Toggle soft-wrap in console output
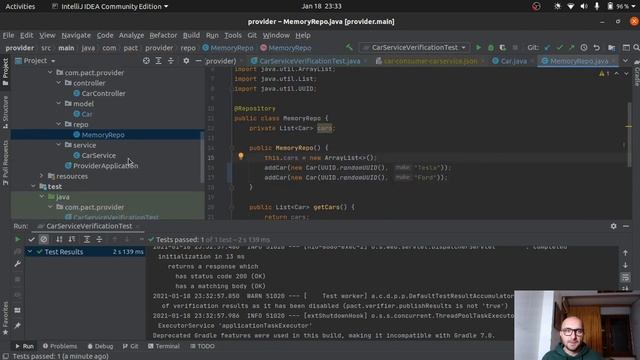This screenshot has width=640, height=360. click(625, 278)
